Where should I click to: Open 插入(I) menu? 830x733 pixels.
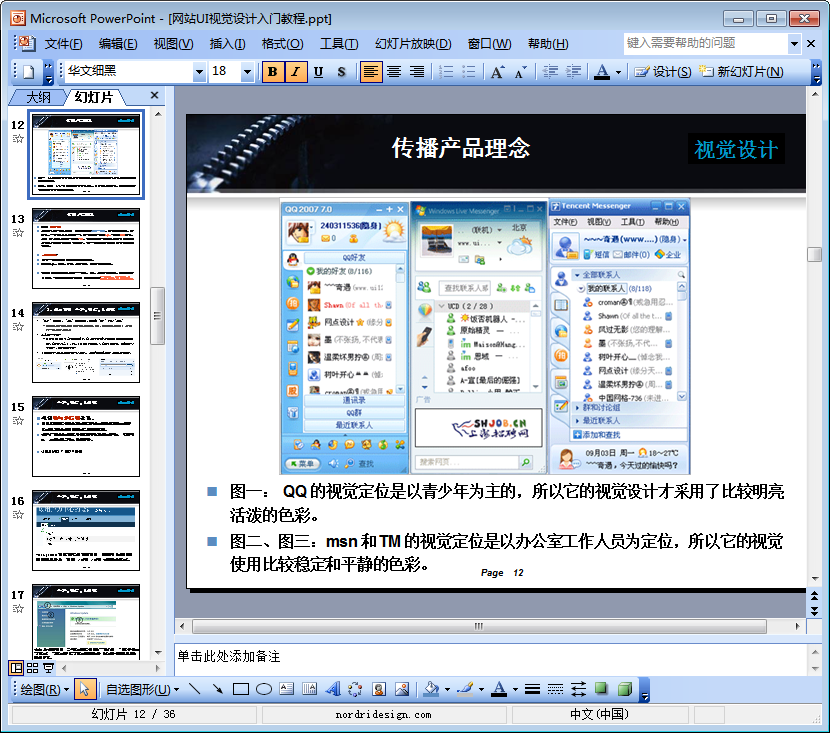tap(227, 44)
